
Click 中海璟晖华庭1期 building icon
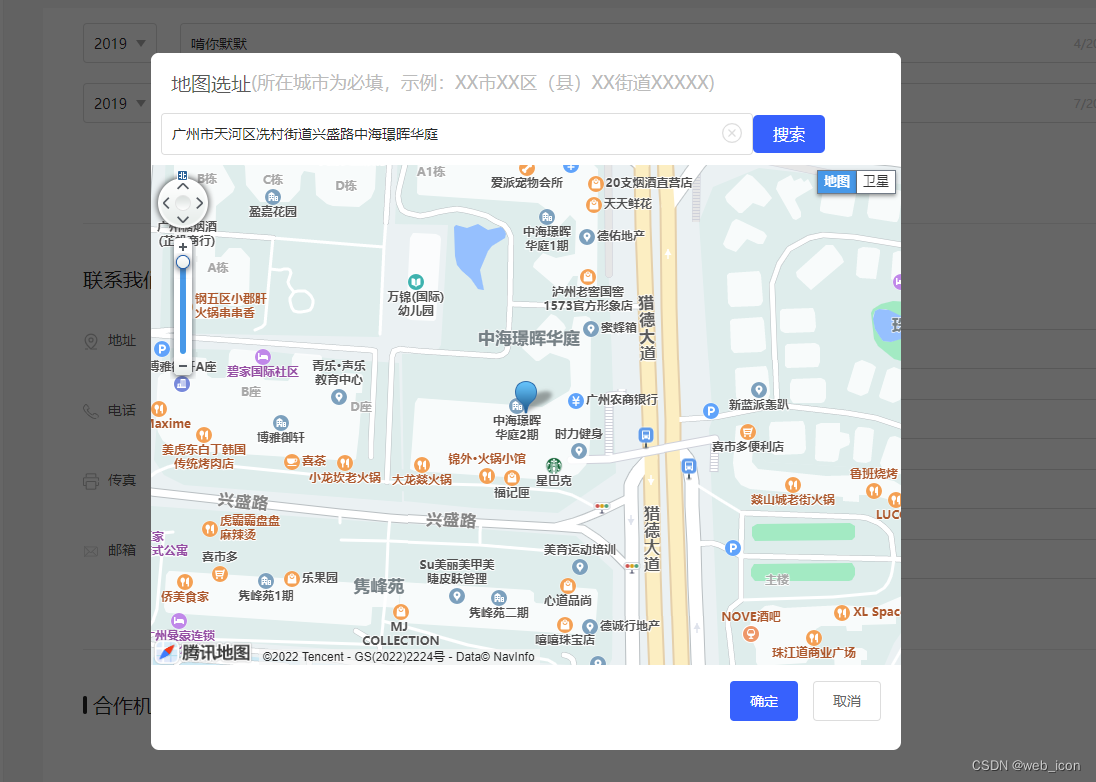tap(547, 217)
